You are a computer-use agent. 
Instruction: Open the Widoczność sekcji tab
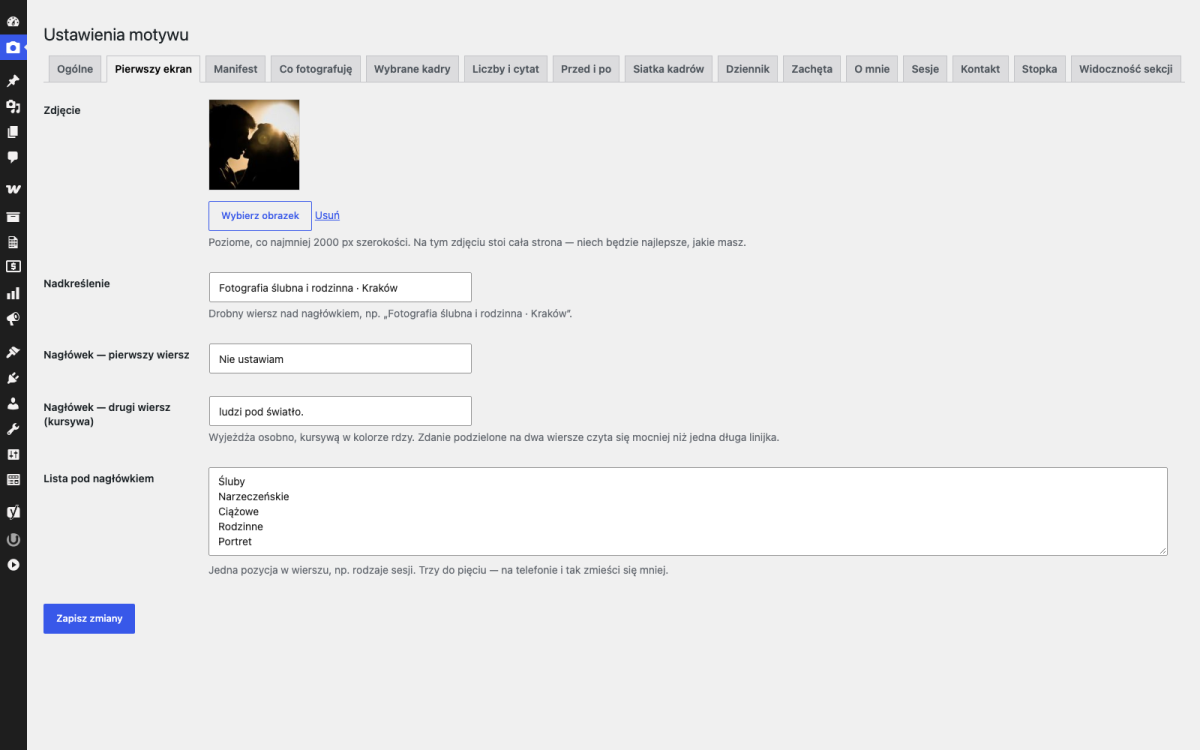tap(1126, 69)
